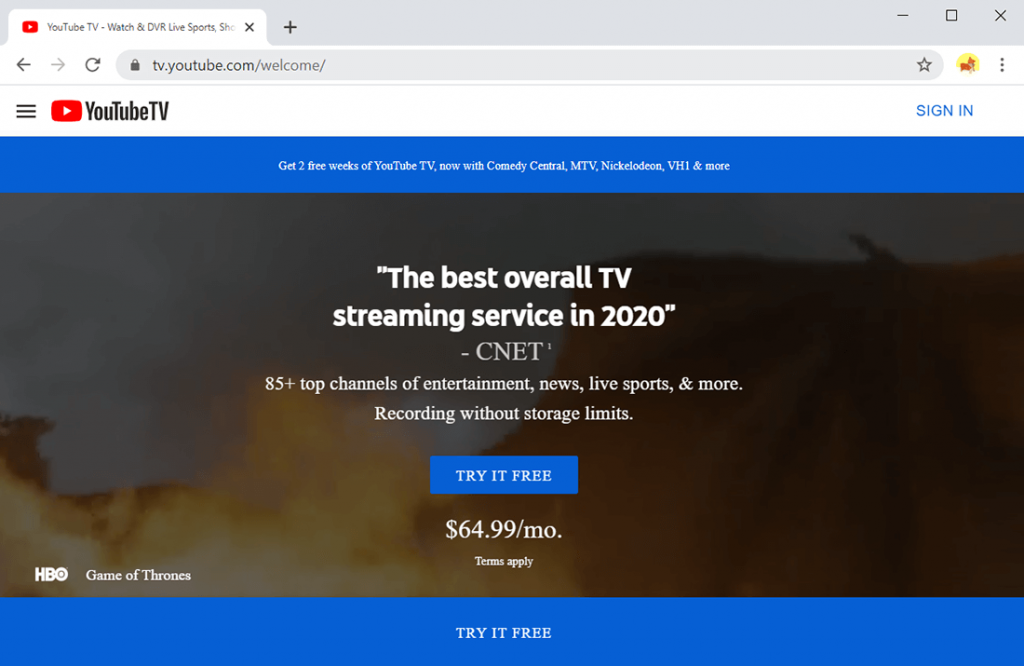View site info via padlock icon
Viewport: 1024px width, 666px height.
[x=135, y=65]
